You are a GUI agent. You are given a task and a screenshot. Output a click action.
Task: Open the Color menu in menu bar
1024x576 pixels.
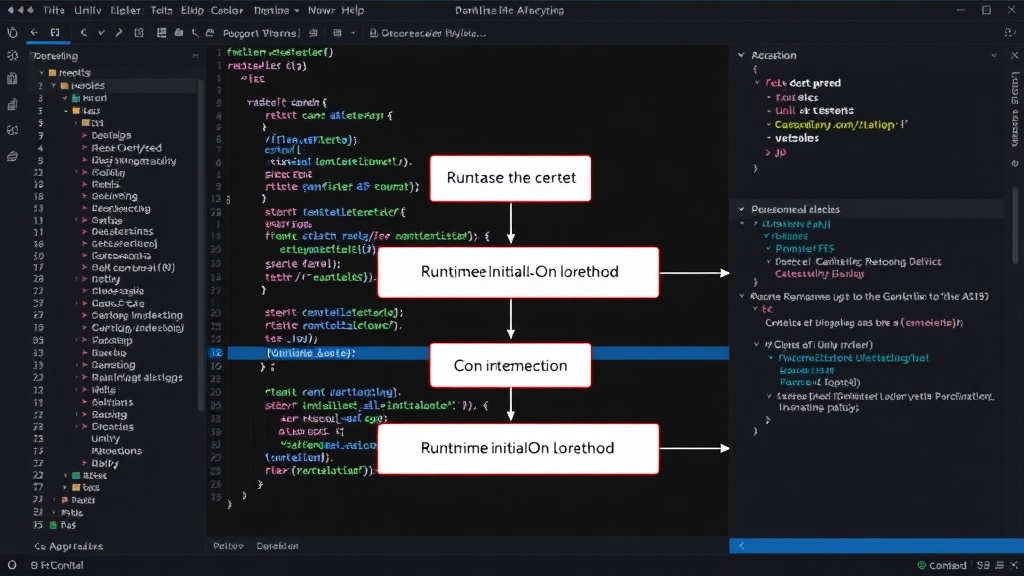point(227,10)
